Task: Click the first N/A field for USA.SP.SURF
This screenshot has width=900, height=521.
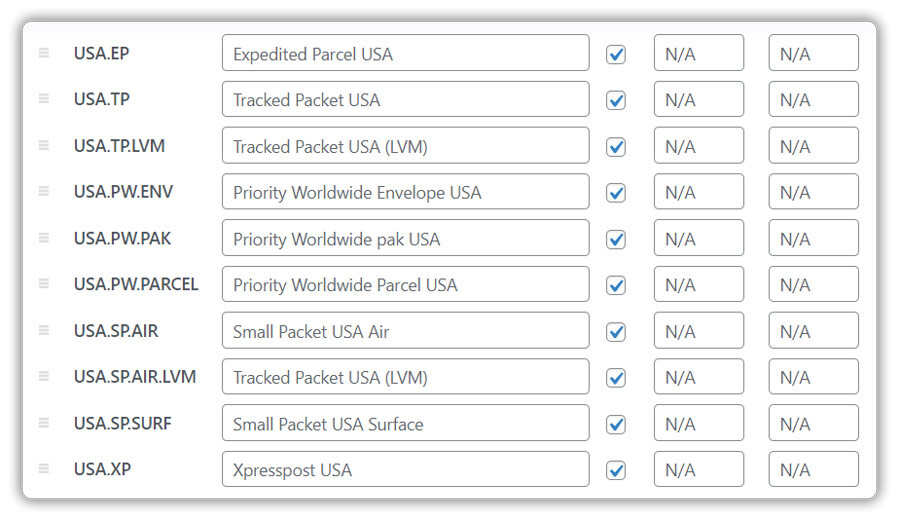Action: point(699,423)
